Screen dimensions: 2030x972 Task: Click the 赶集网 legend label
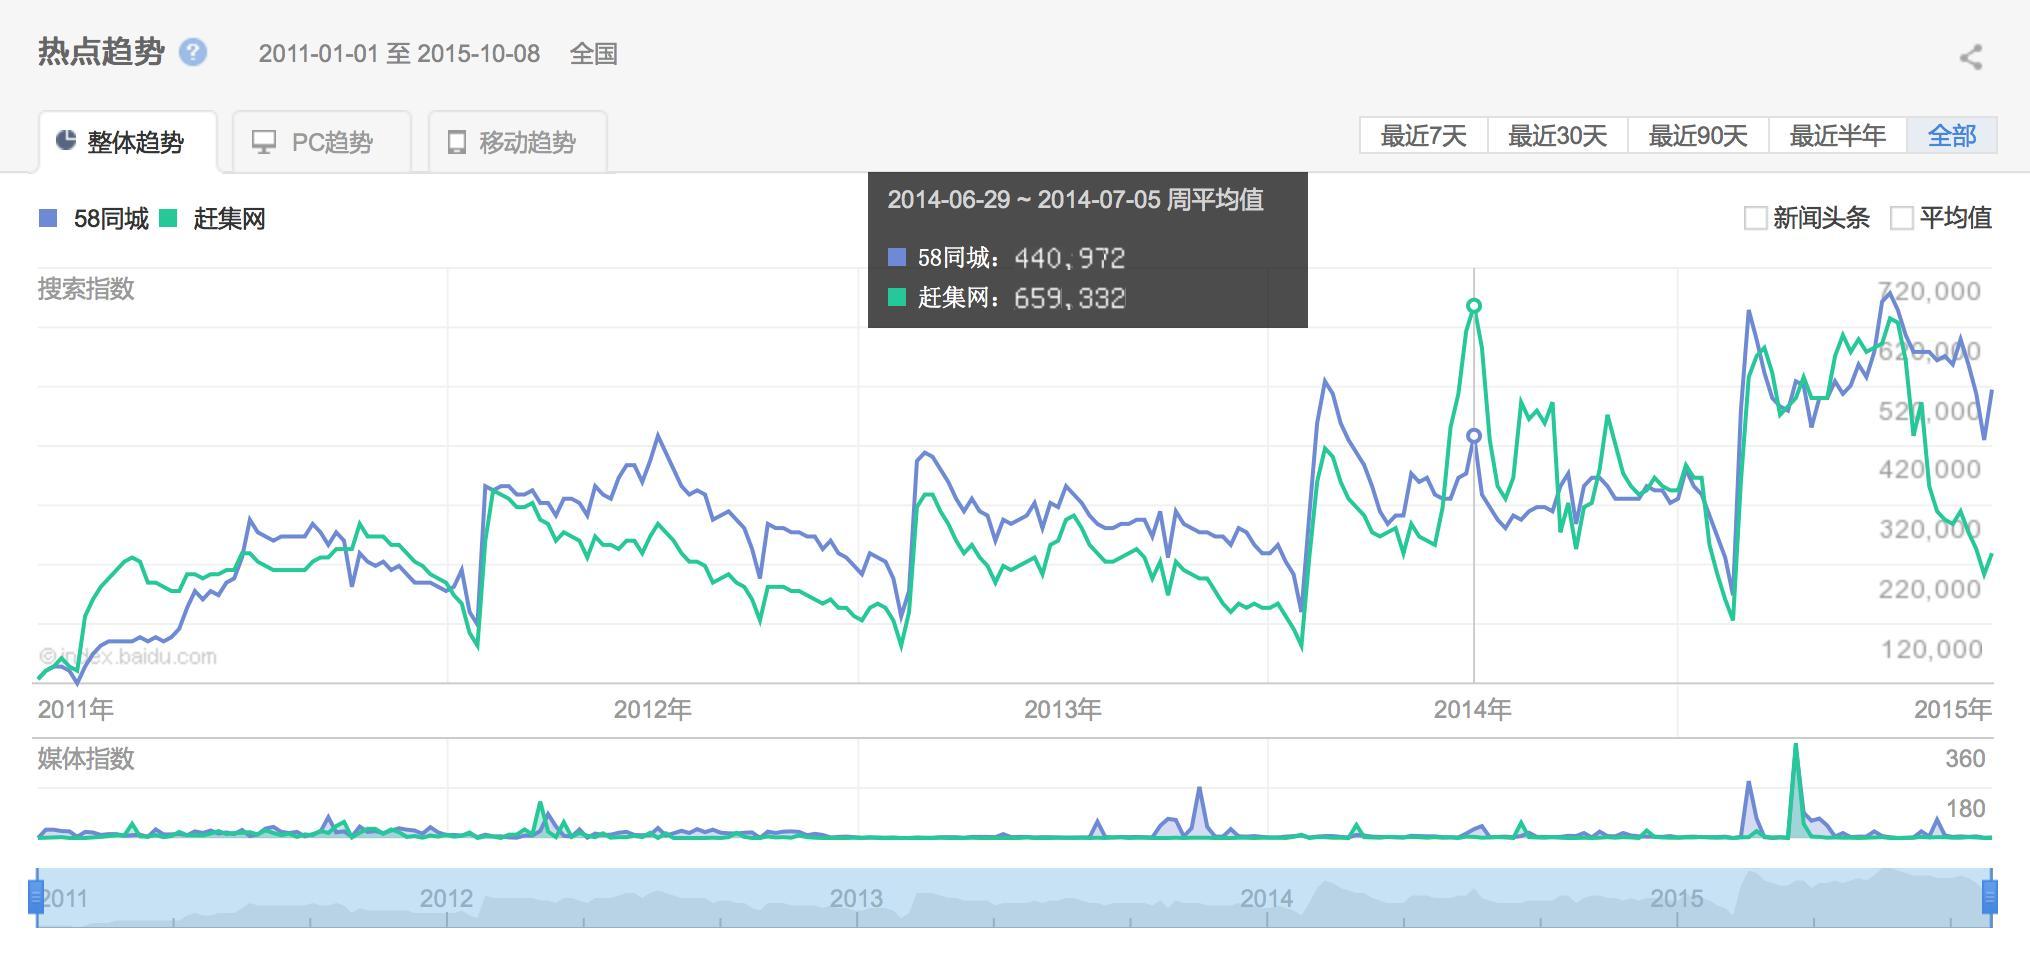point(229,219)
